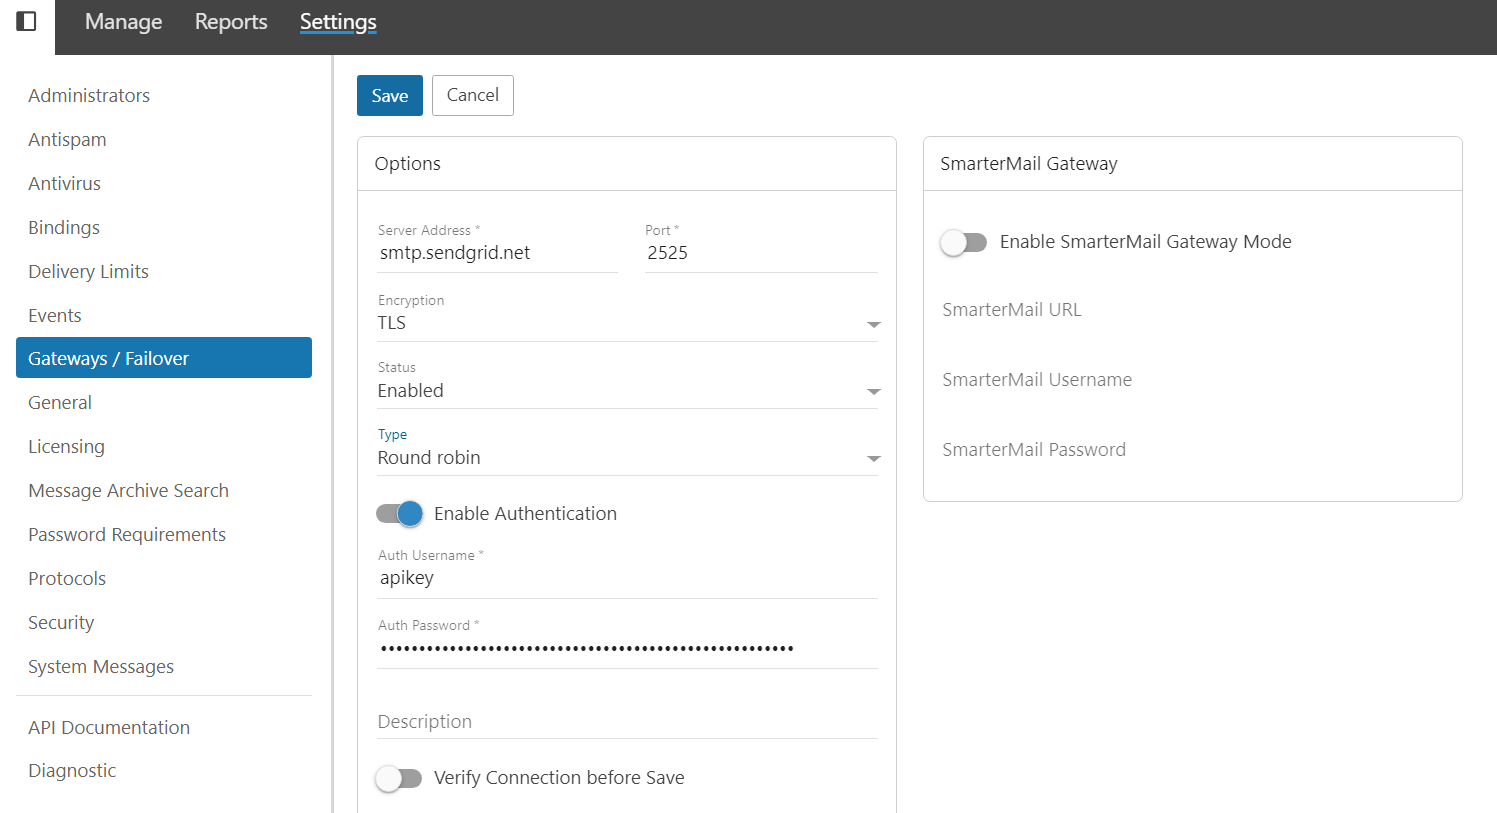Click the Save button
This screenshot has height=813, width=1497.
(x=389, y=96)
